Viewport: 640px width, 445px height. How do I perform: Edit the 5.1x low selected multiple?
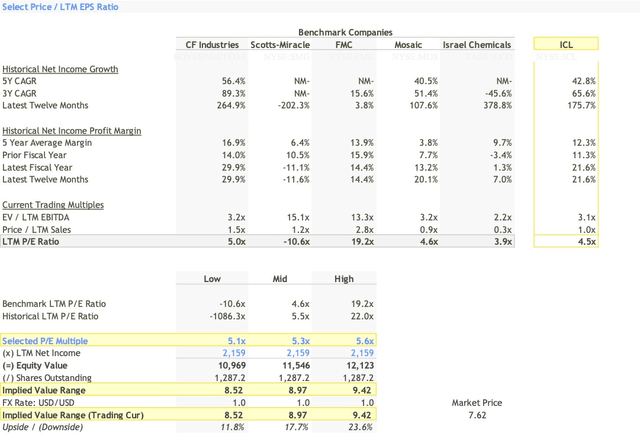coord(236,341)
